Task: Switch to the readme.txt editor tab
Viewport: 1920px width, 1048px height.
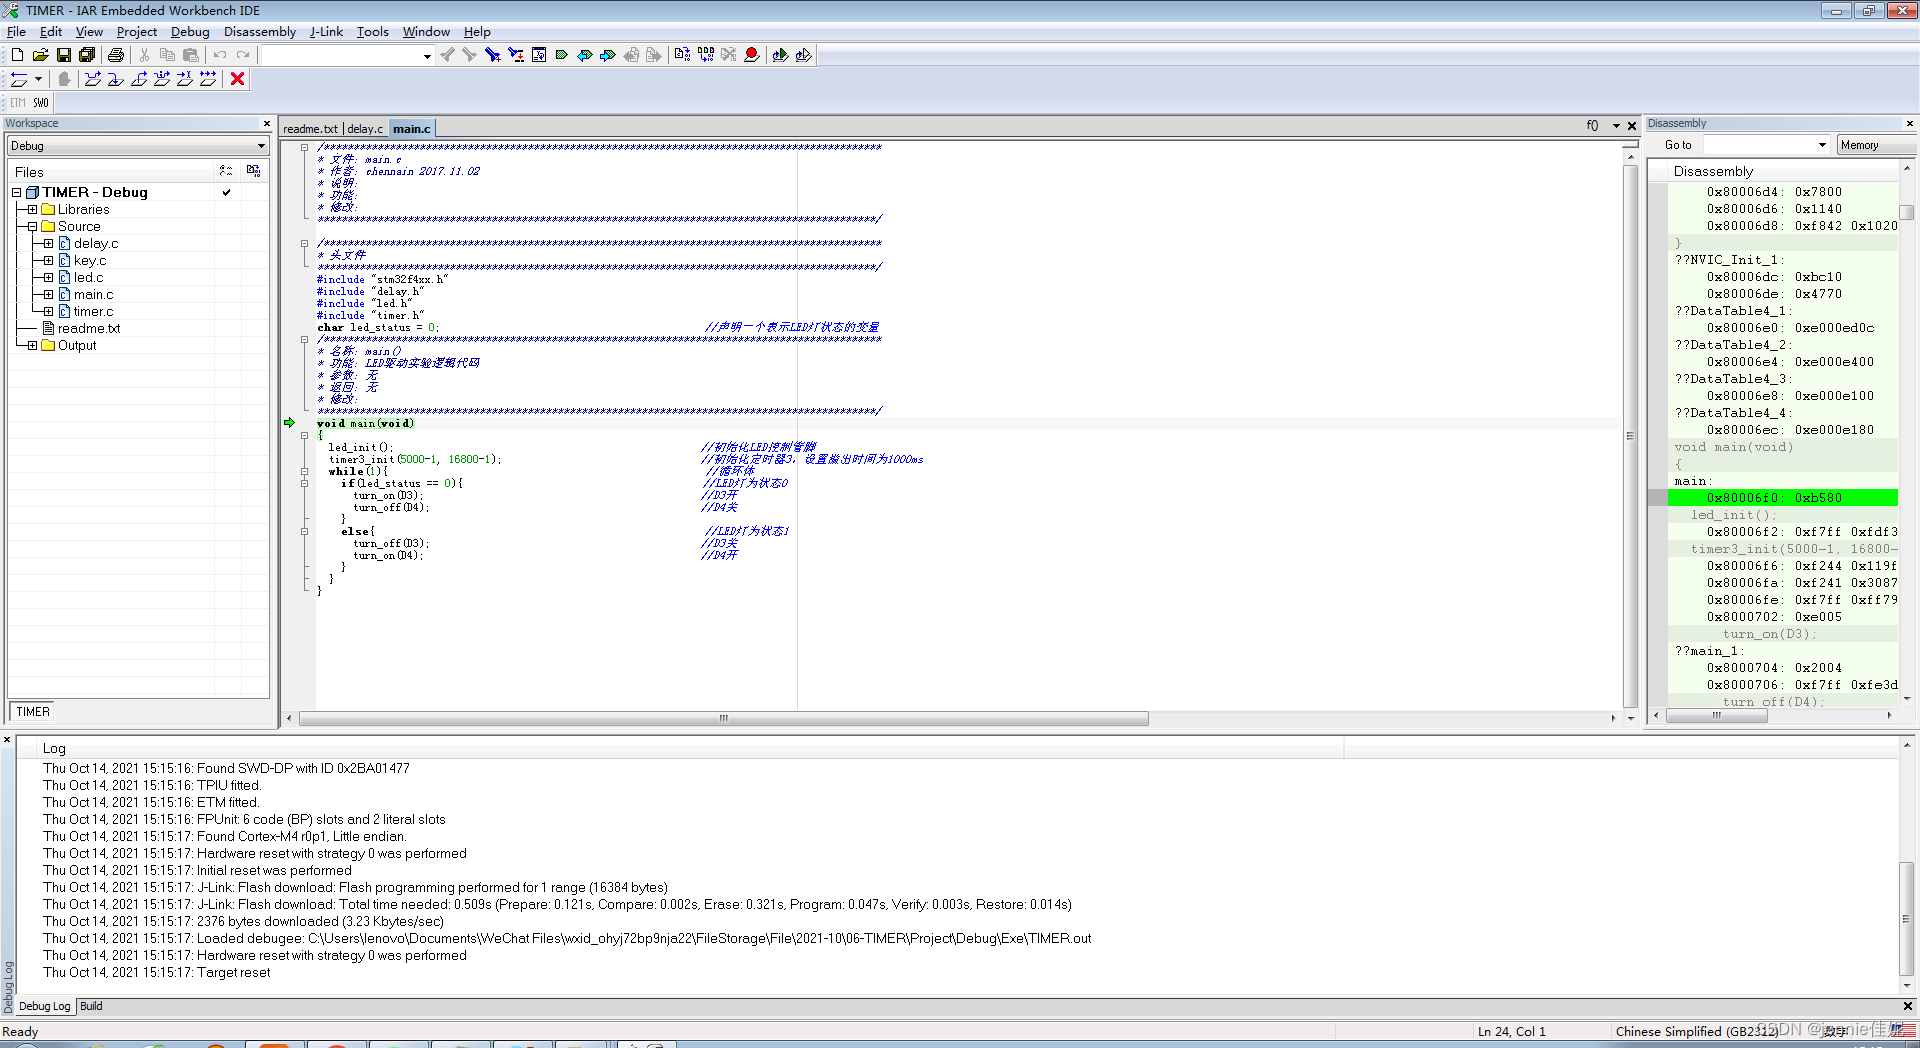Action: pos(311,129)
